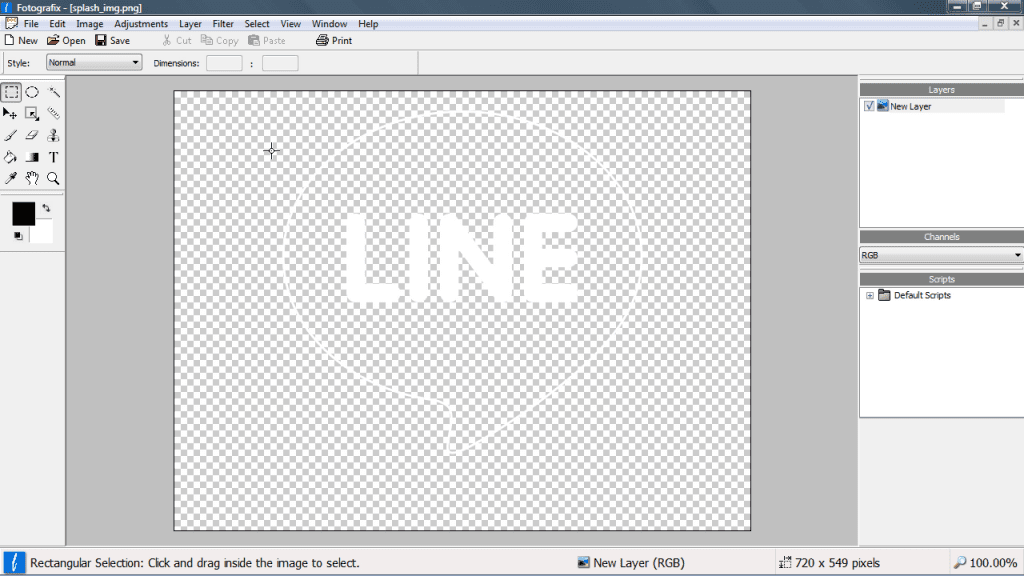Viewport: 1024px width, 576px height.
Task: Open the Style dropdown set to Normal
Action: pyautogui.click(x=94, y=63)
